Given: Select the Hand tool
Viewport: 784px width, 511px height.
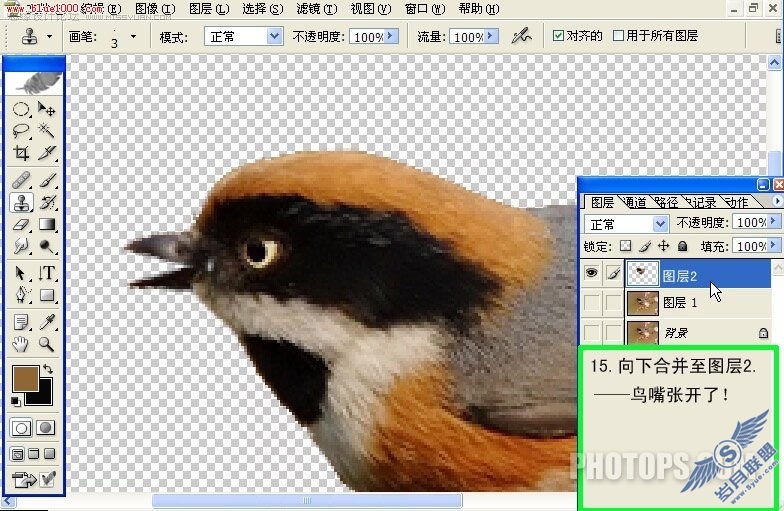Looking at the screenshot, I should [x=21, y=344].
